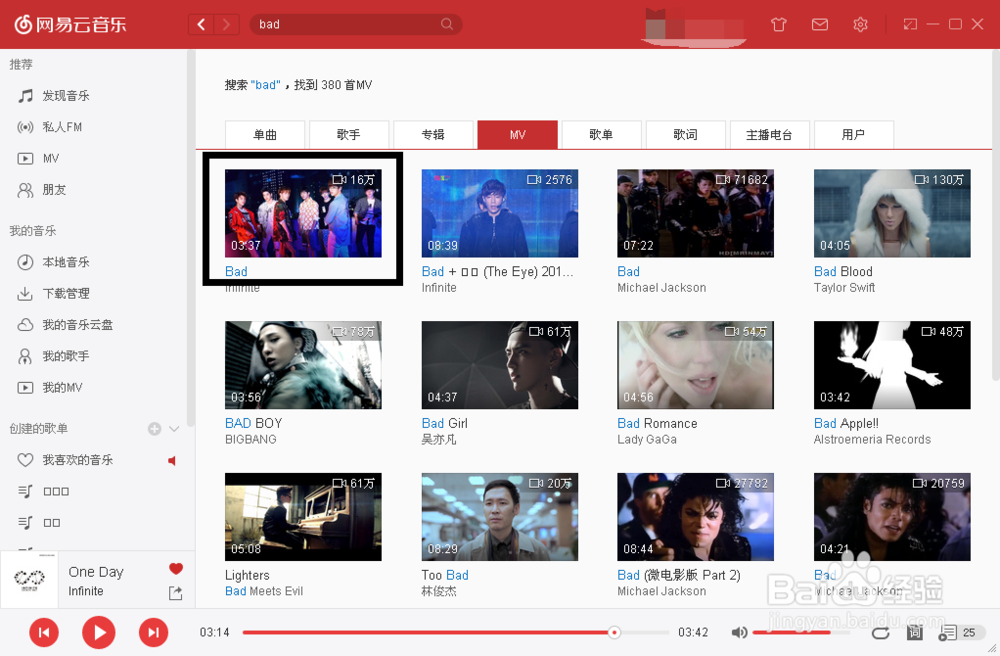Click the Taylor Swift artist link
The image size is (1000, 656).
844,288
